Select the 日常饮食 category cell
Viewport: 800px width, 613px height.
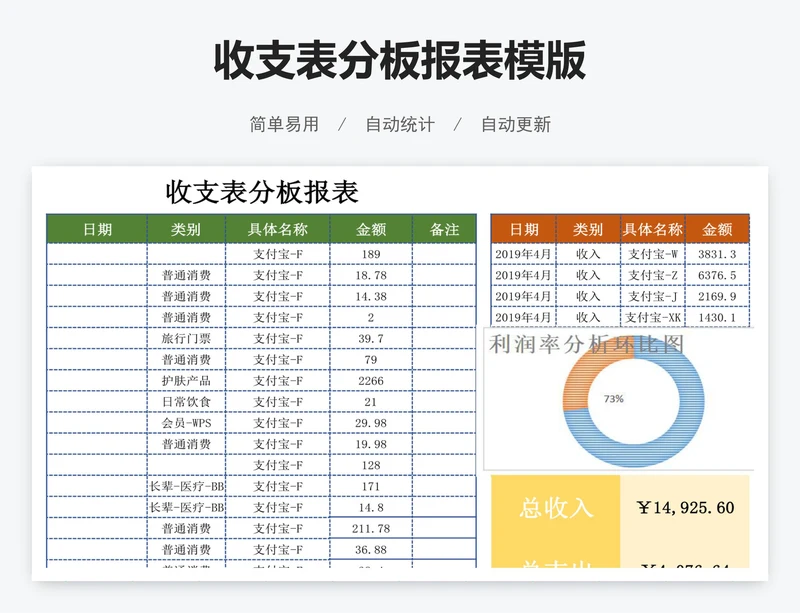186,402
